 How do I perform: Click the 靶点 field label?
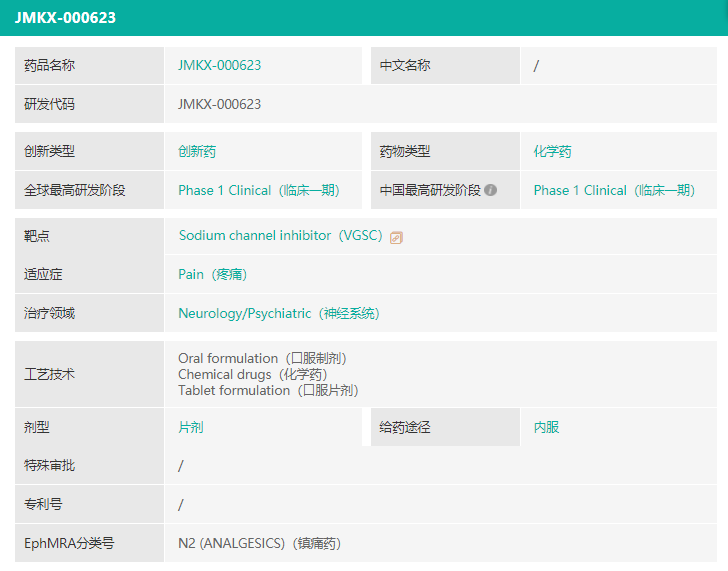click(x=37, y=236)
